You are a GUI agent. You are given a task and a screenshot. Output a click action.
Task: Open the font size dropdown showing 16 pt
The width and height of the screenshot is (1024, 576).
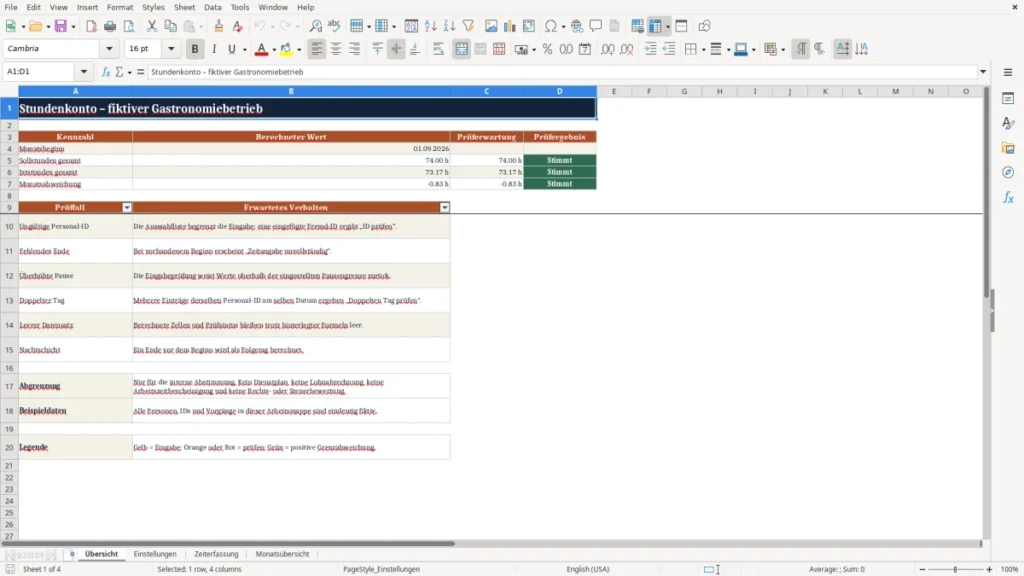pyautogui.click(x=171, y=49)
